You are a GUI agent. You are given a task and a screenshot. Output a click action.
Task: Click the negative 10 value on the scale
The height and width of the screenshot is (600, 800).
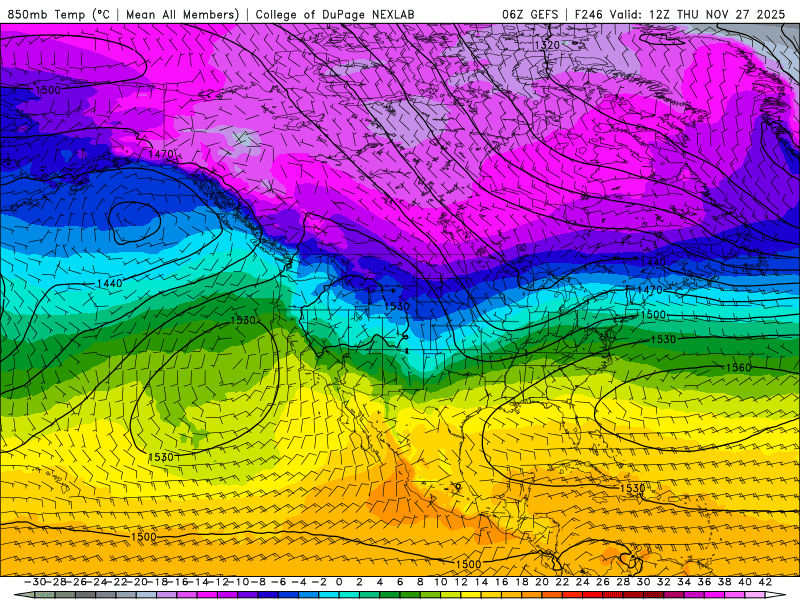239,582
